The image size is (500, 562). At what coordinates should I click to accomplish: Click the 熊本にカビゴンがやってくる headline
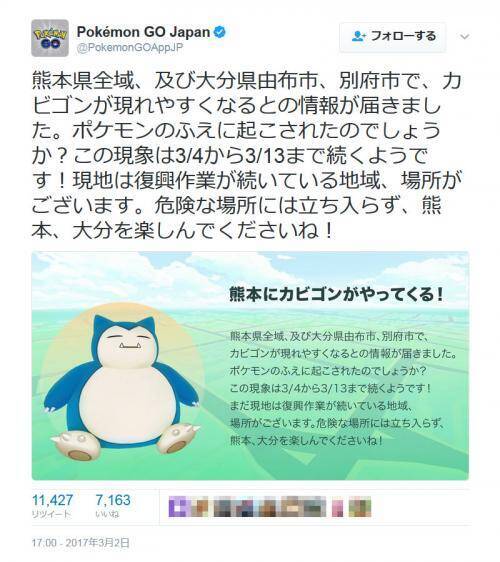click(x=337, y=295)
